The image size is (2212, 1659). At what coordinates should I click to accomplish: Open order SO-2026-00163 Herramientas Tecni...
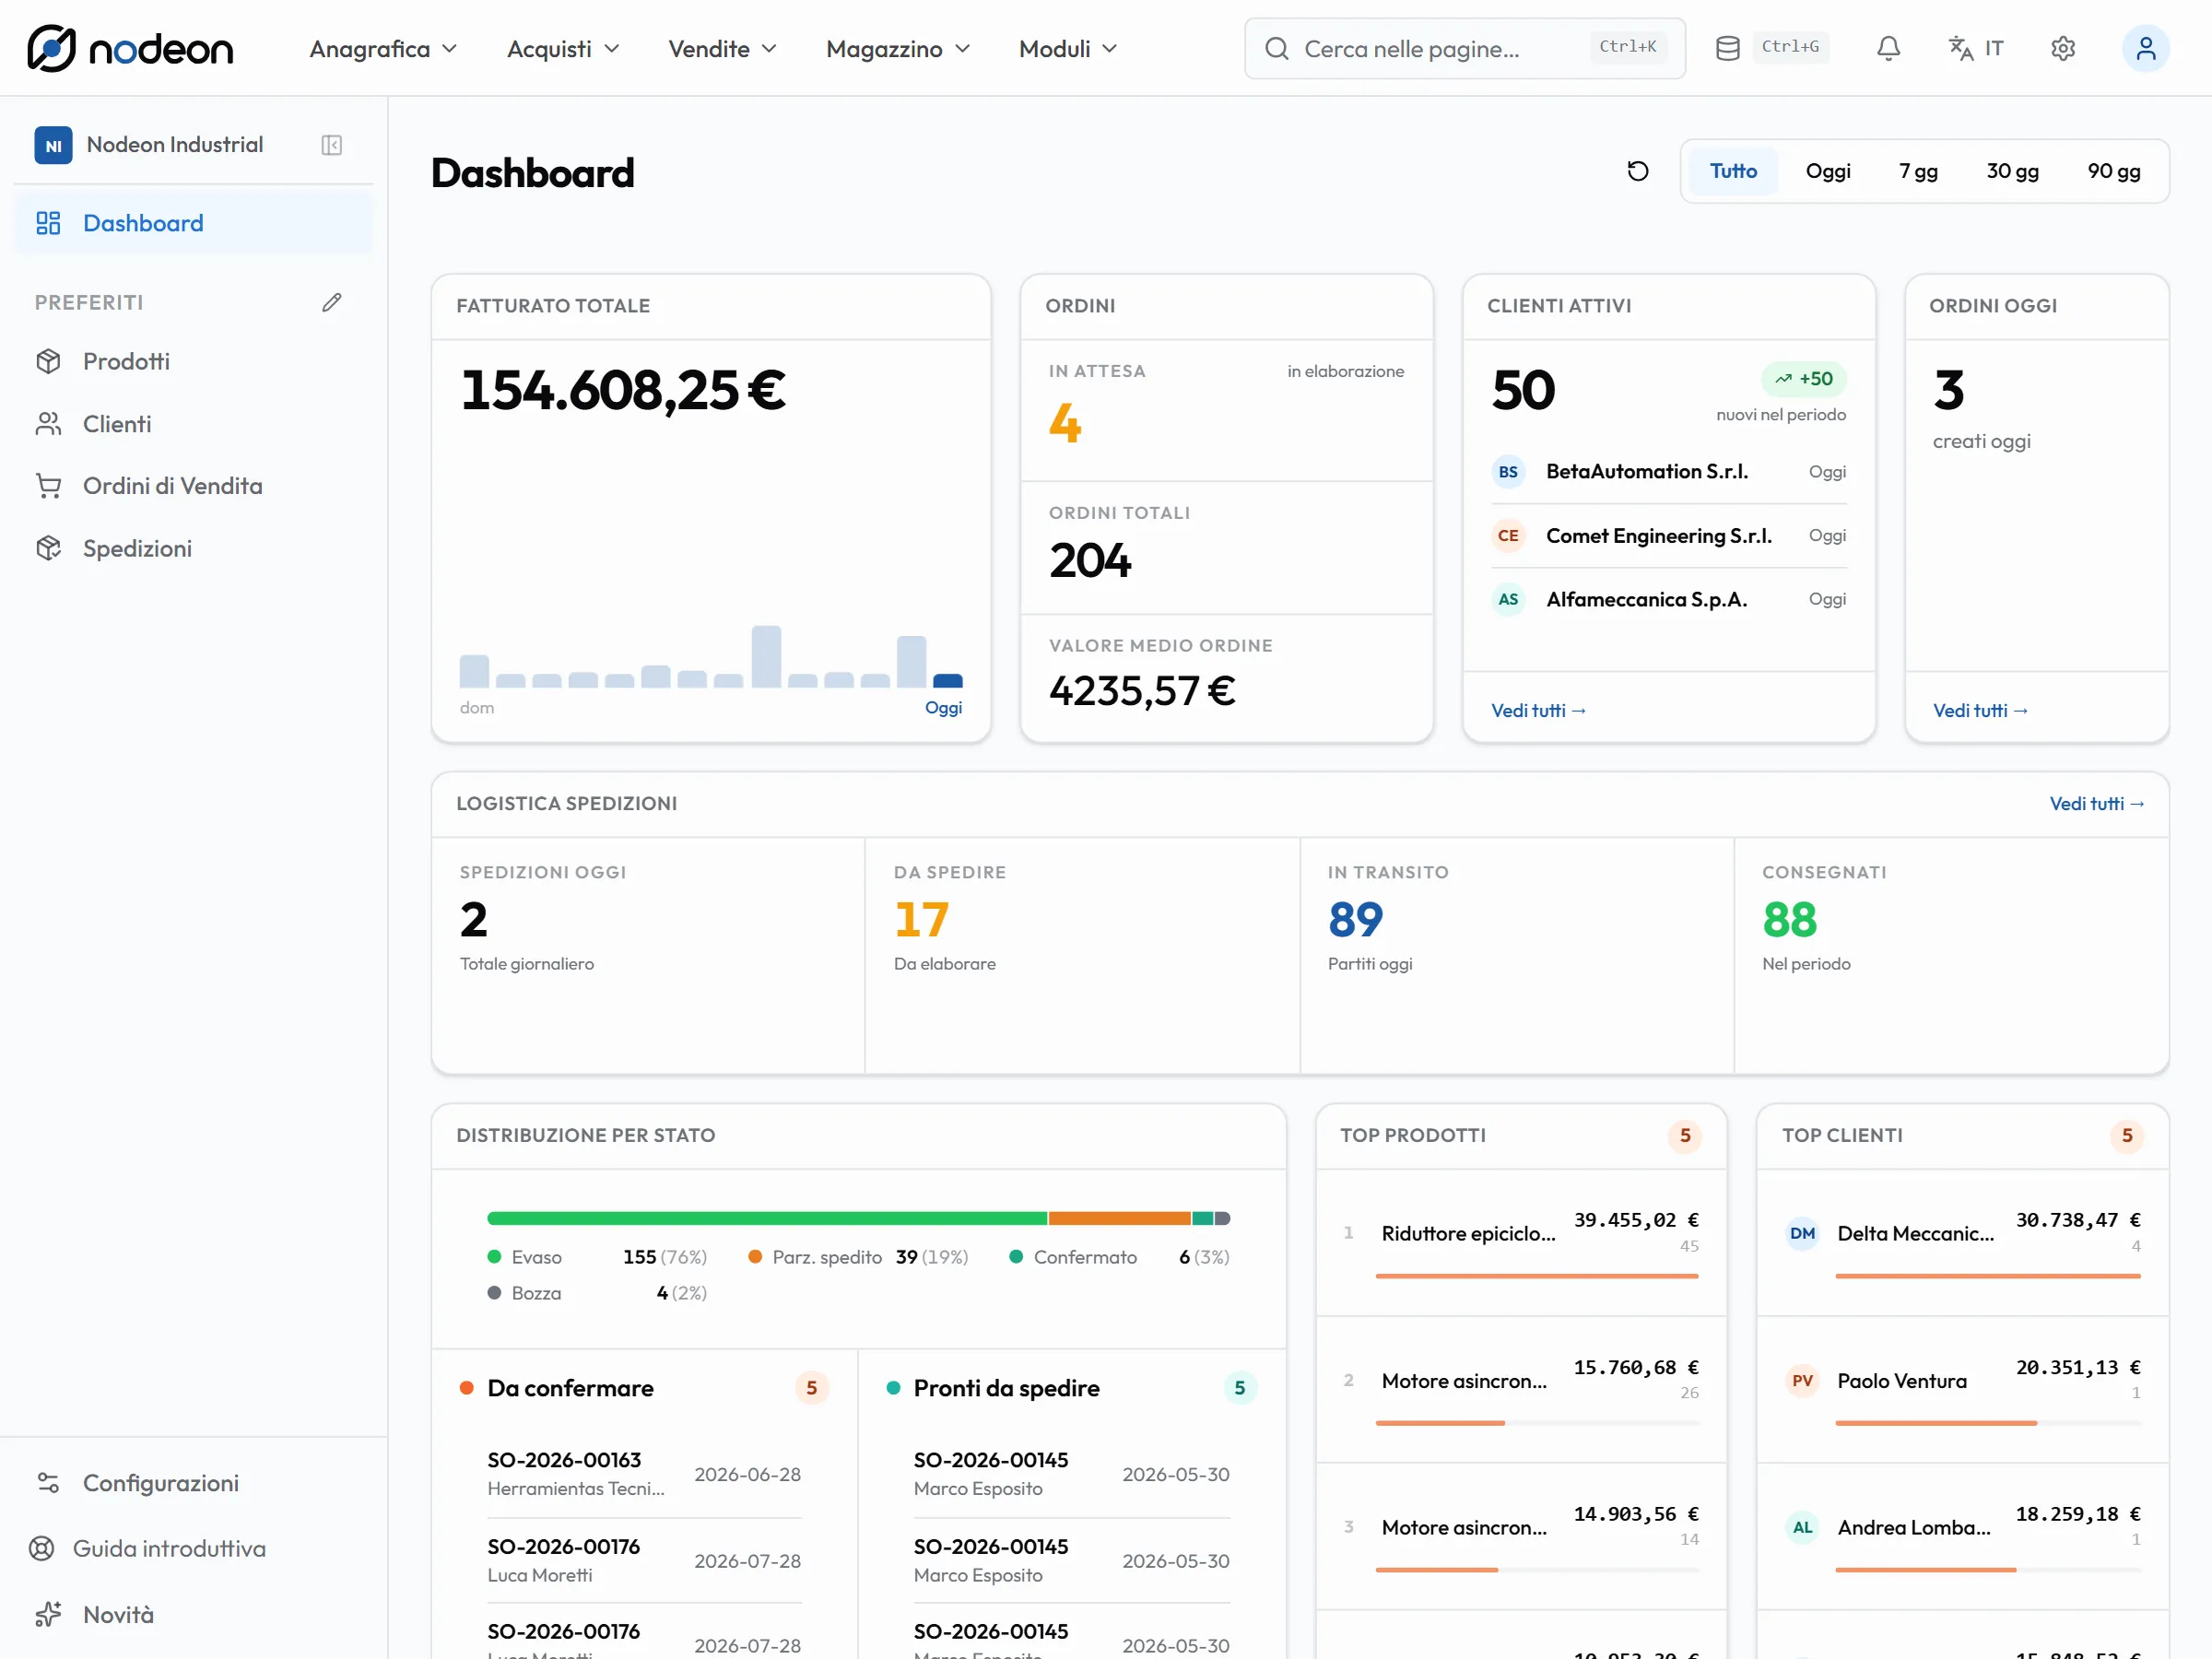tap(644, 1474)
